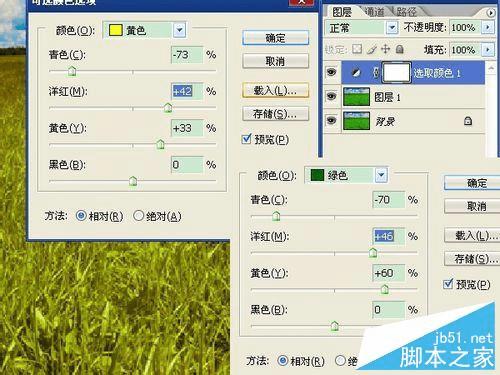Uncheck 预览 in the yellow dialog
Image resolution: width=500 pixels, height=375 pixels.
click(246, 139)
